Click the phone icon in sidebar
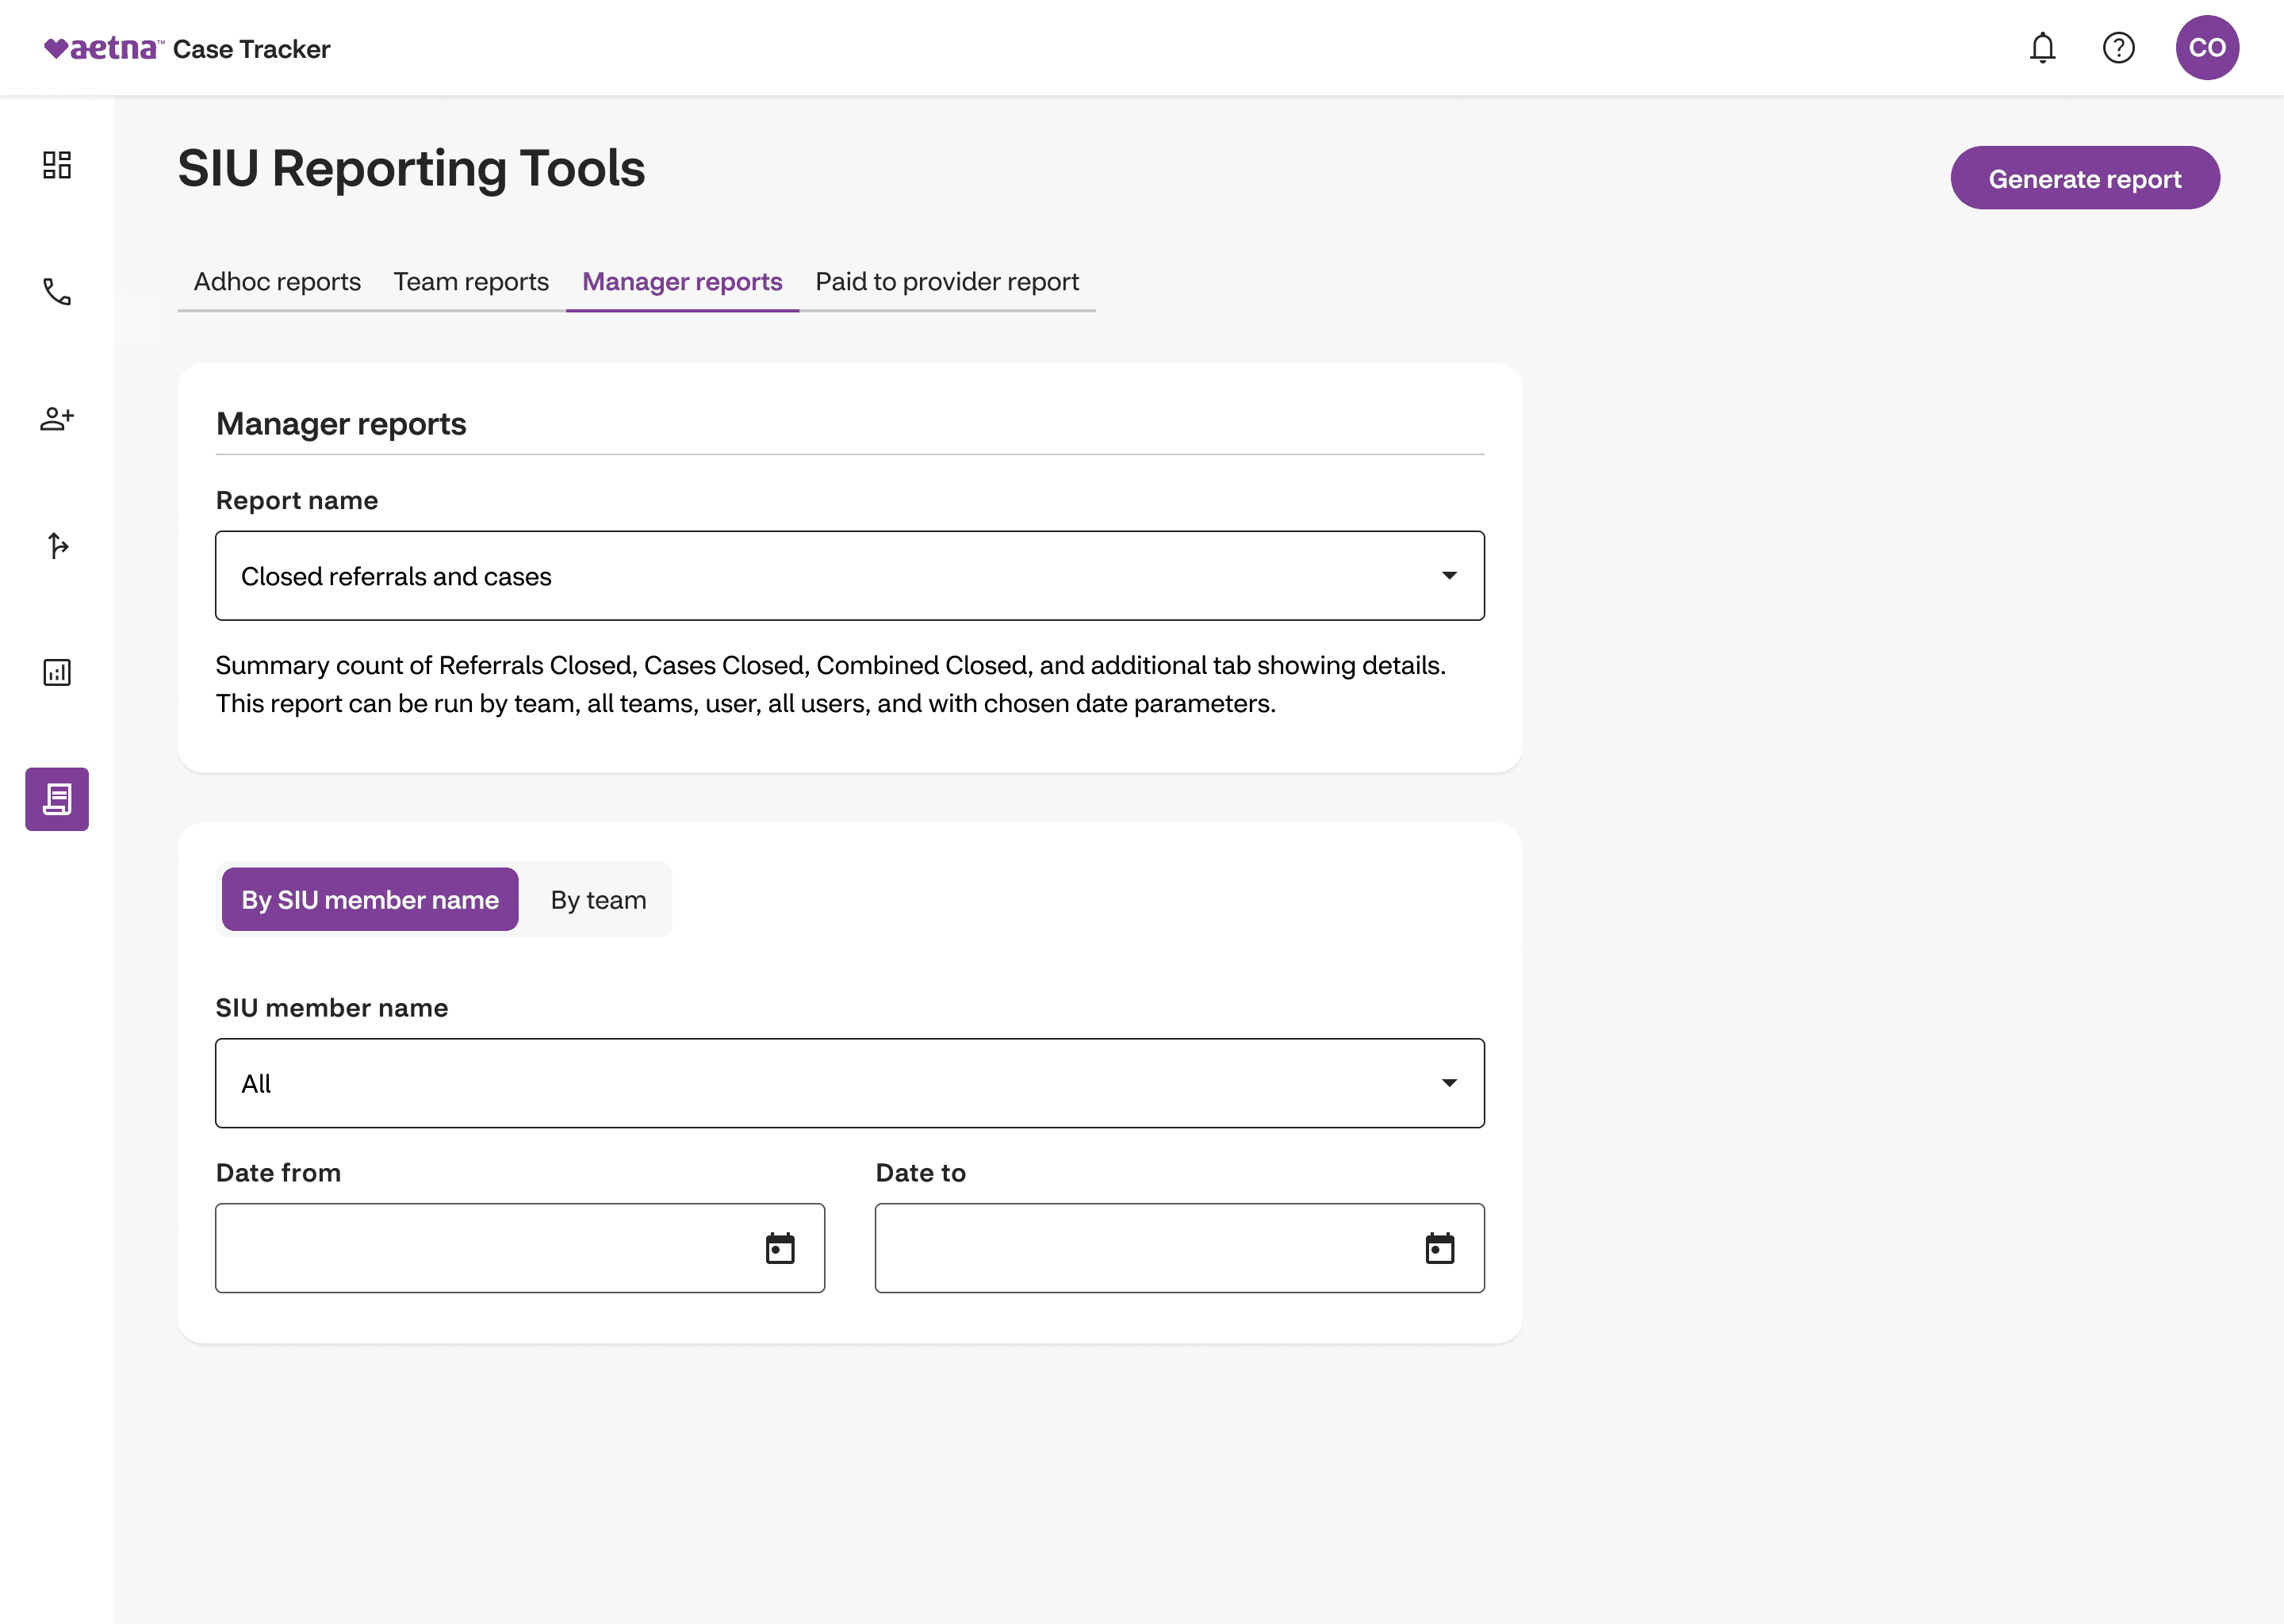 click(x=57, y=292)
